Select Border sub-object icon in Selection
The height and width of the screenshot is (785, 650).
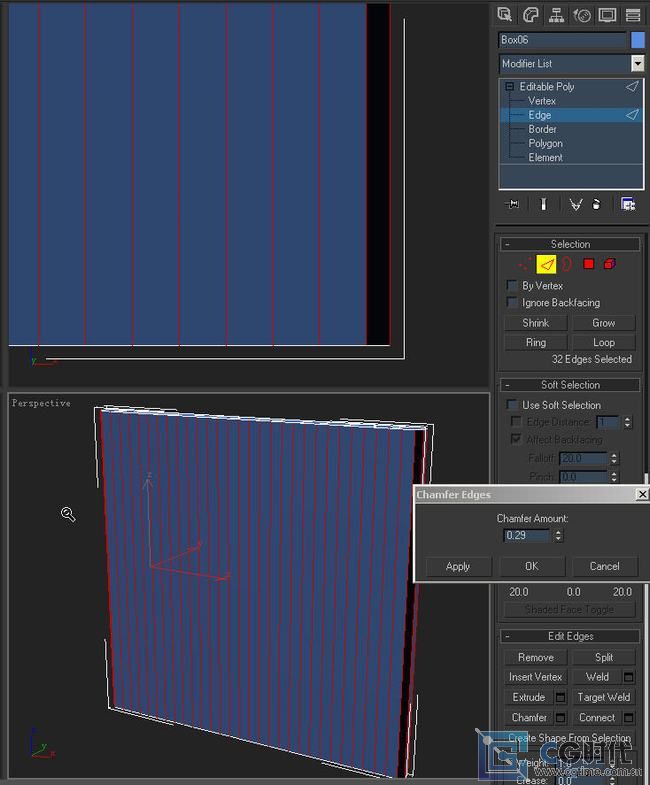click(566, 264)
